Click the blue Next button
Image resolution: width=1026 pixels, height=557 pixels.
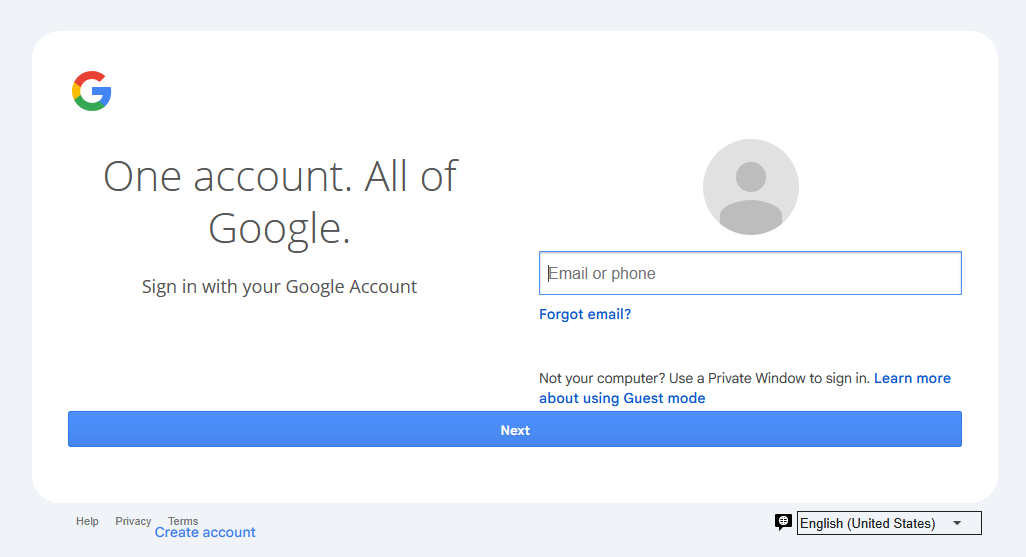tap(514, 429)
